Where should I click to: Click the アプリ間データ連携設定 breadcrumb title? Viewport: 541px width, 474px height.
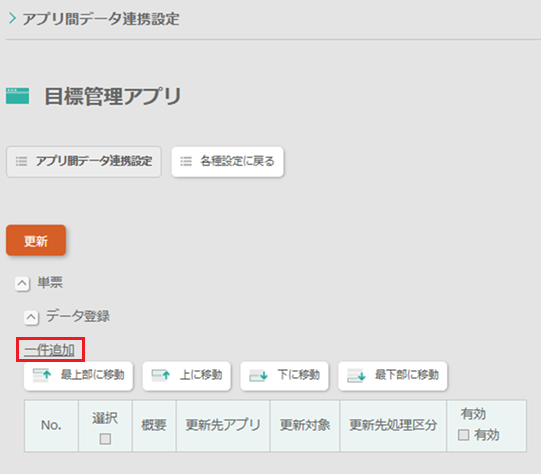101,19
